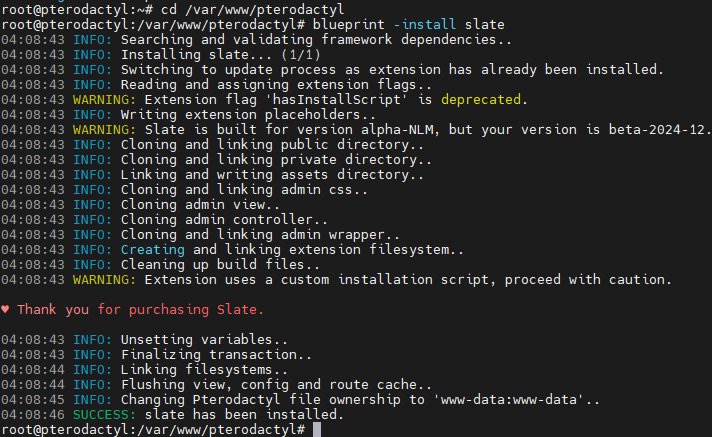712x437 pixels.
Task: Click the final 'root@pterodactyl:/var/www/pterodactyl#' prompt
Action: click(x=153, y=429)
